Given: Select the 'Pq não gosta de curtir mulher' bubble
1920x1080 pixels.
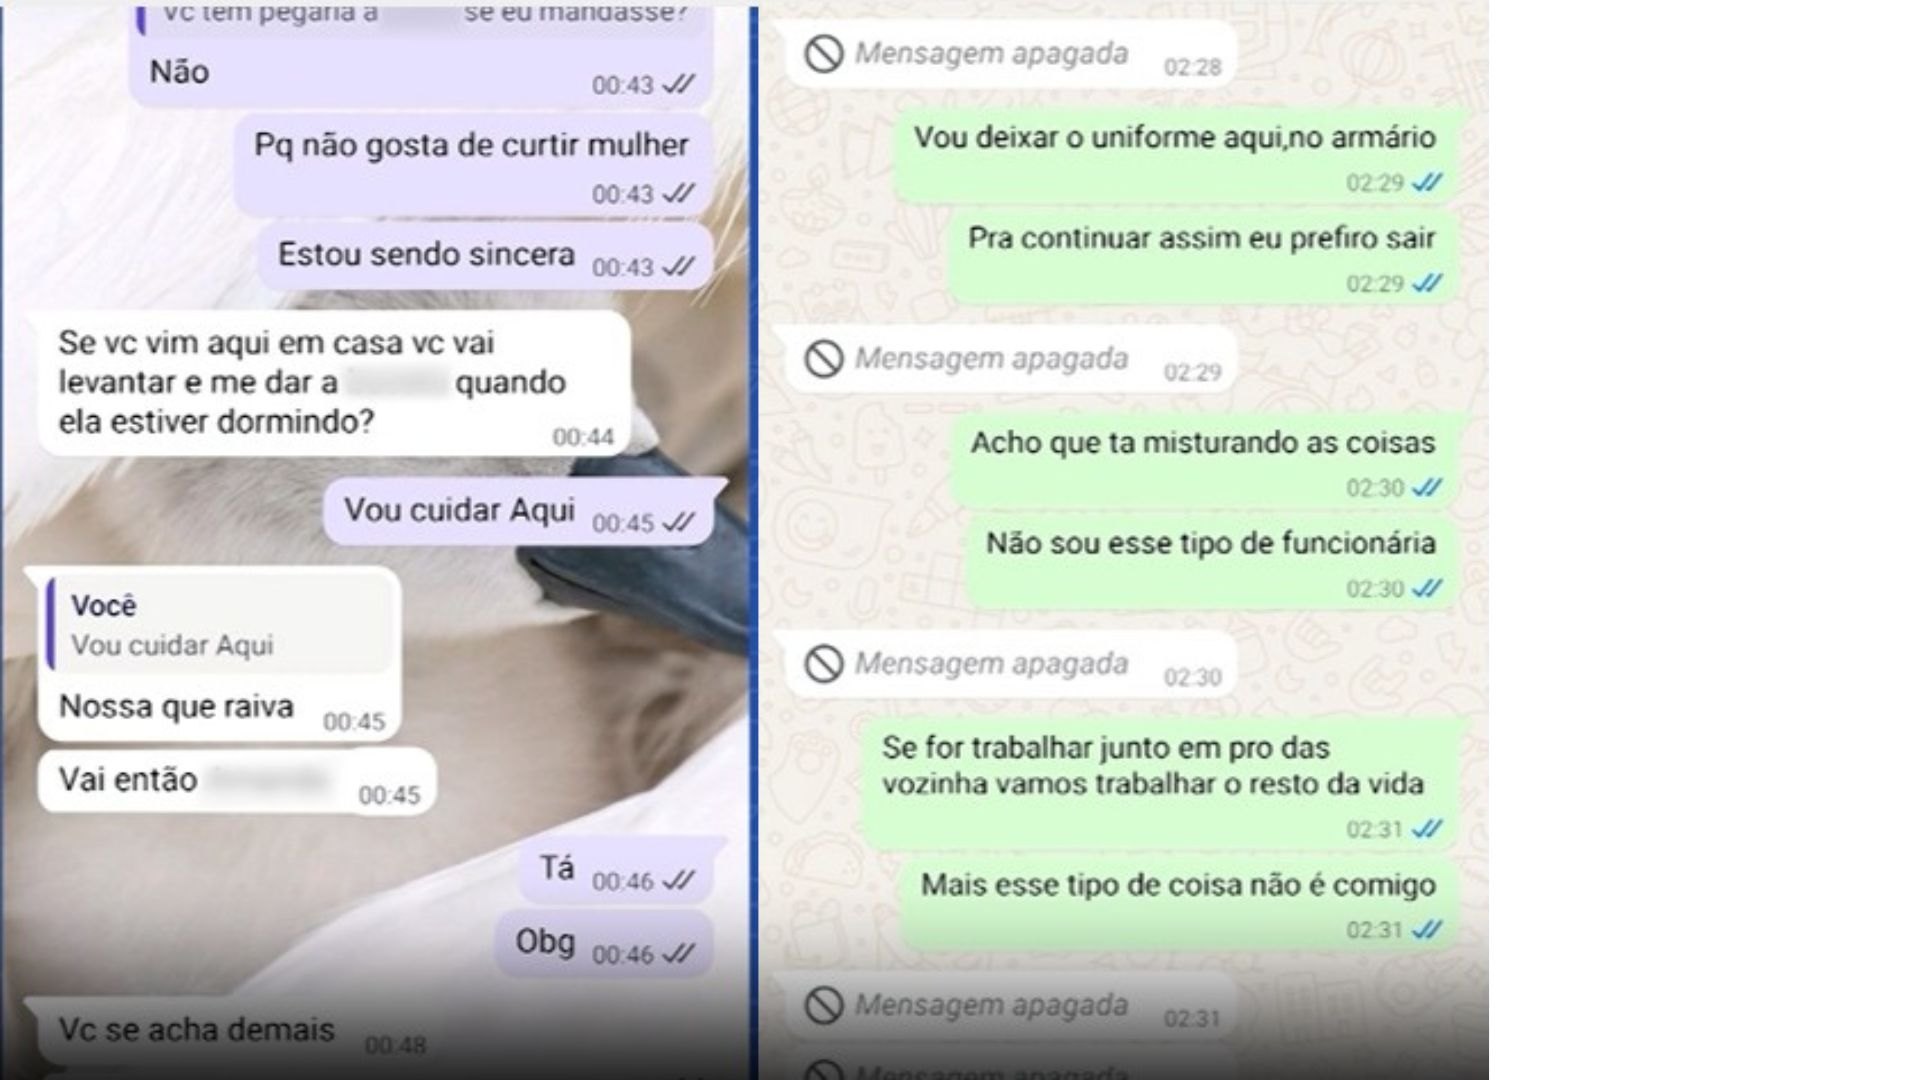Looking at the screenshot, I should [473, 166].
